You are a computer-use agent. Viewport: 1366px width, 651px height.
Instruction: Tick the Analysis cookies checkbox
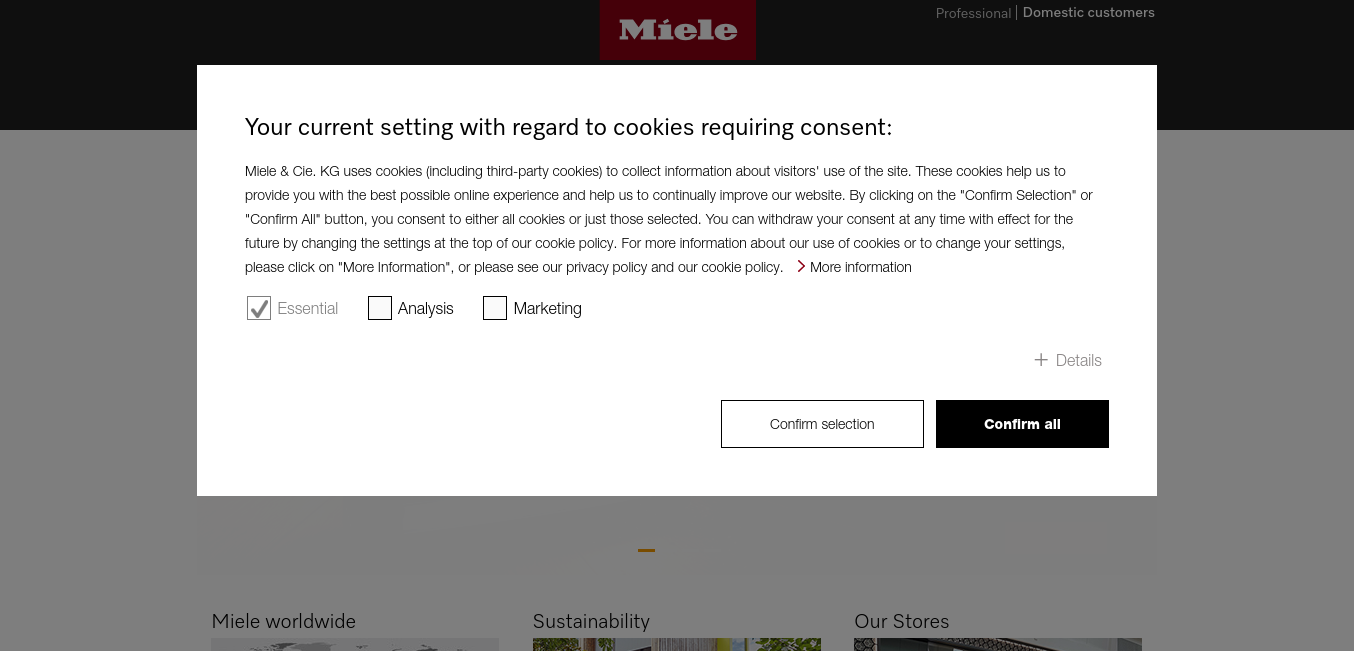(379, 308)
